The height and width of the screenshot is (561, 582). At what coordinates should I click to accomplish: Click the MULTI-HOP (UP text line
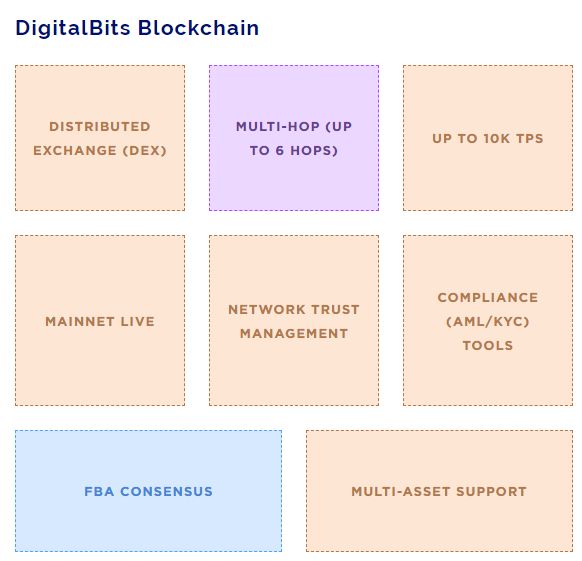click(294, 127)
